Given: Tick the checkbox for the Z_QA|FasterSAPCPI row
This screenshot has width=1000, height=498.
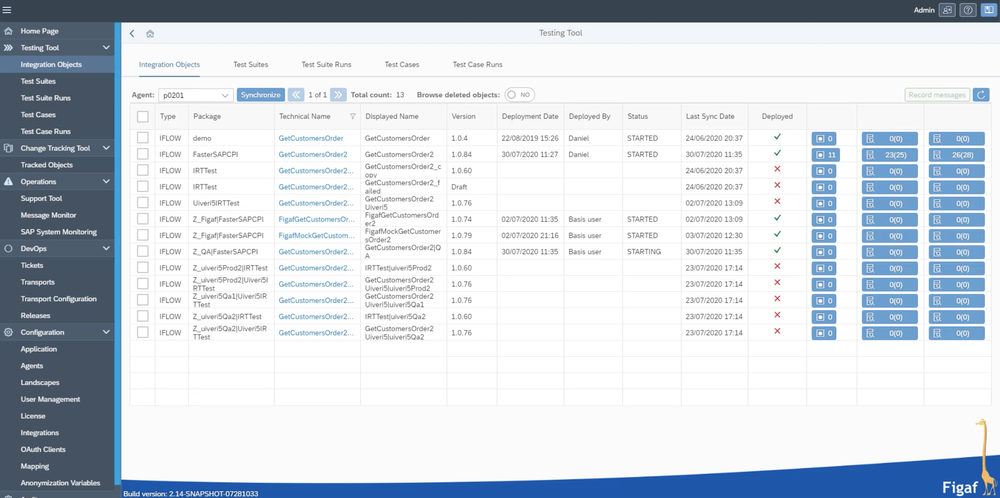Looking at the screenshot, I should (x=143, y=251).
